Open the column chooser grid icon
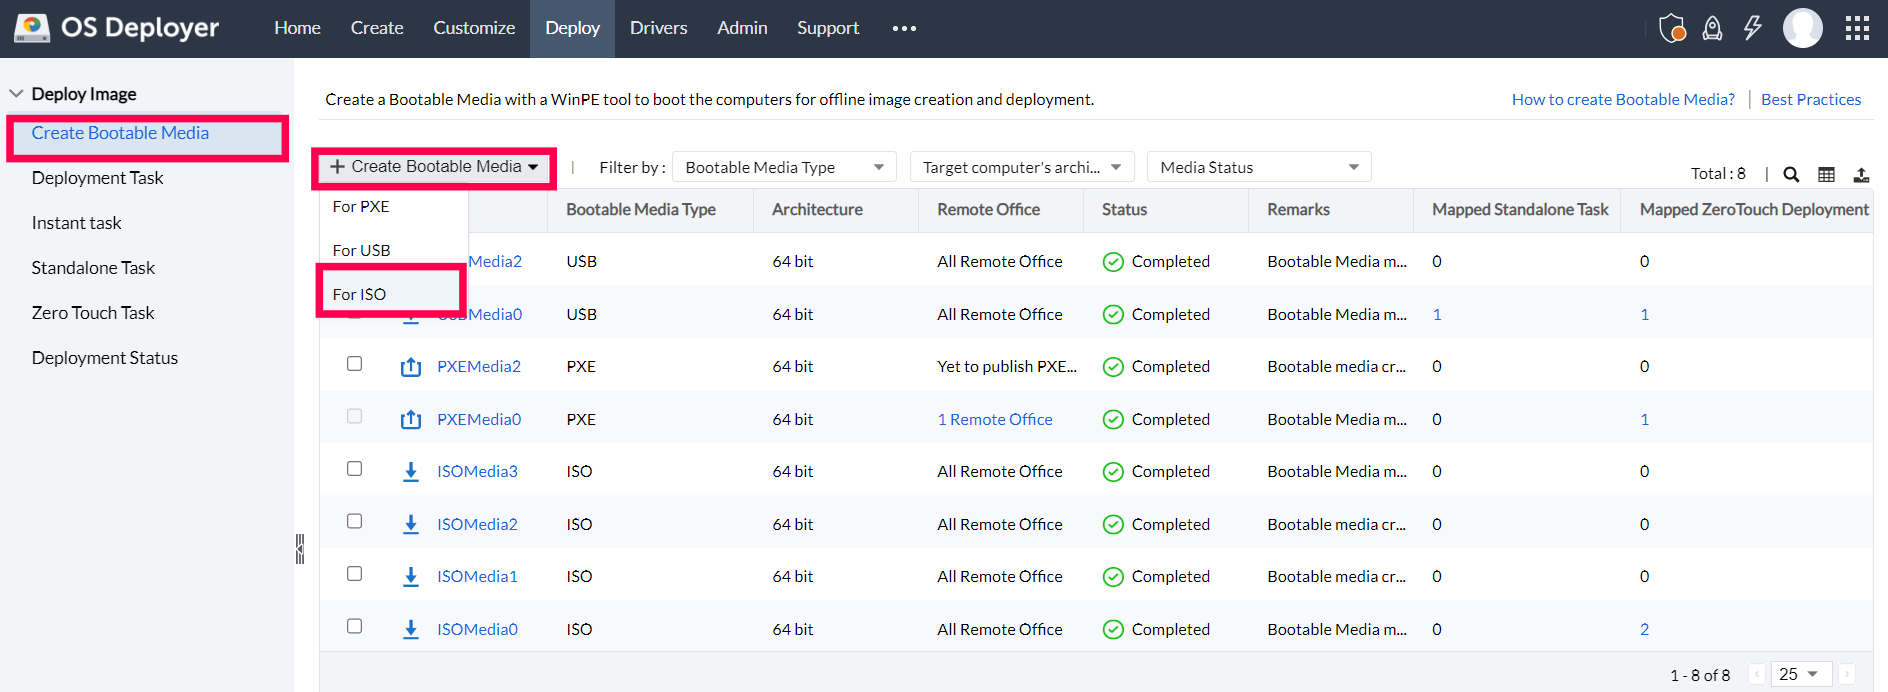 tap(1826, 174)
